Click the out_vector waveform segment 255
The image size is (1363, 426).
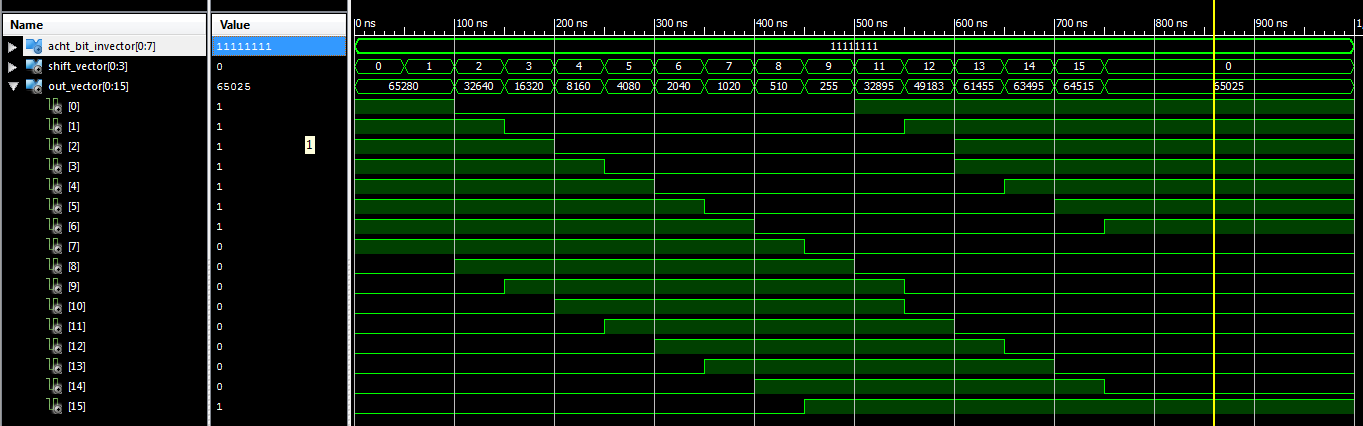pos(829,87)
